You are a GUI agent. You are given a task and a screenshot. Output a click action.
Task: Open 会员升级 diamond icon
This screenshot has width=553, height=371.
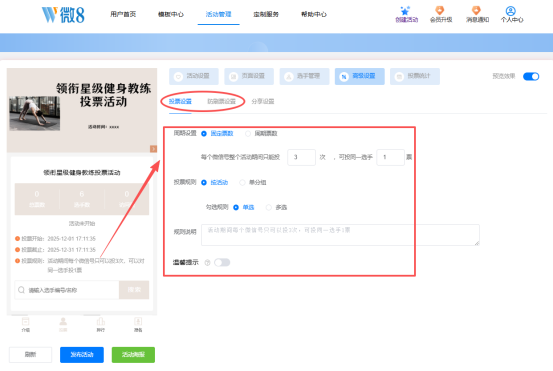[440, 10]
